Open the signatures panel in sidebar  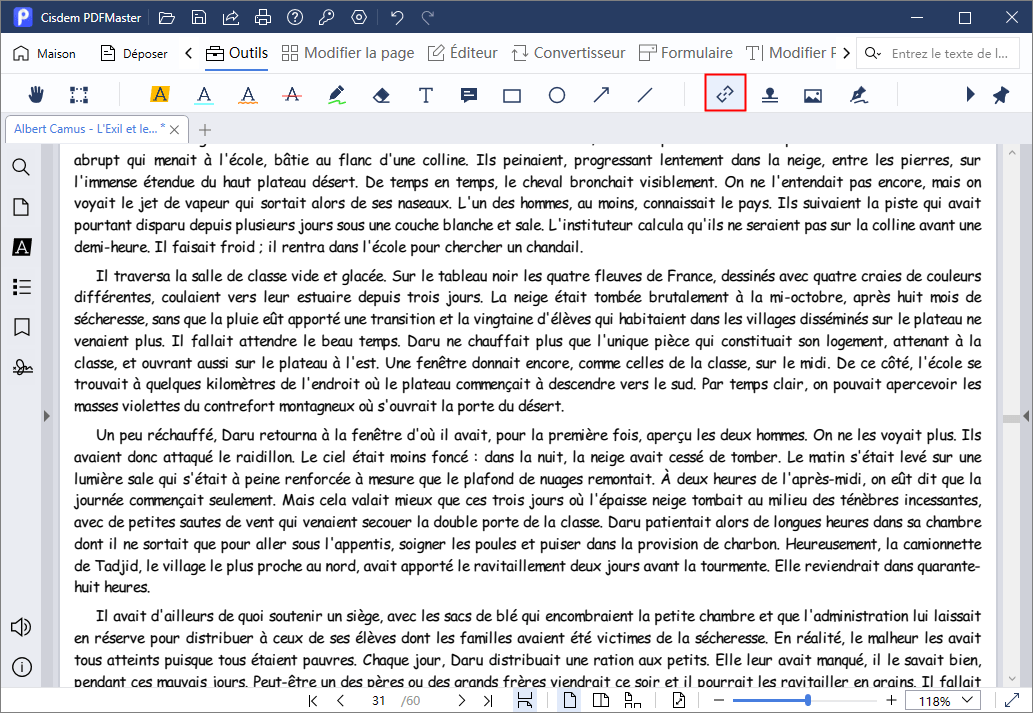(x=22, y=367)
